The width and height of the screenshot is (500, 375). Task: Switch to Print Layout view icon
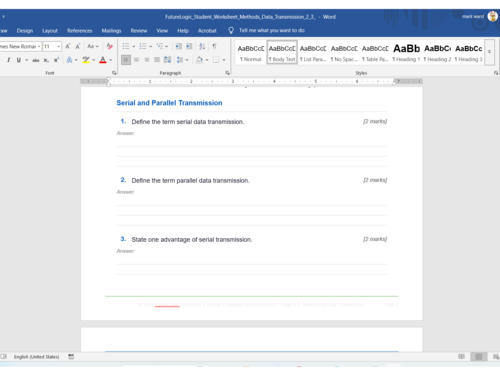479,357
